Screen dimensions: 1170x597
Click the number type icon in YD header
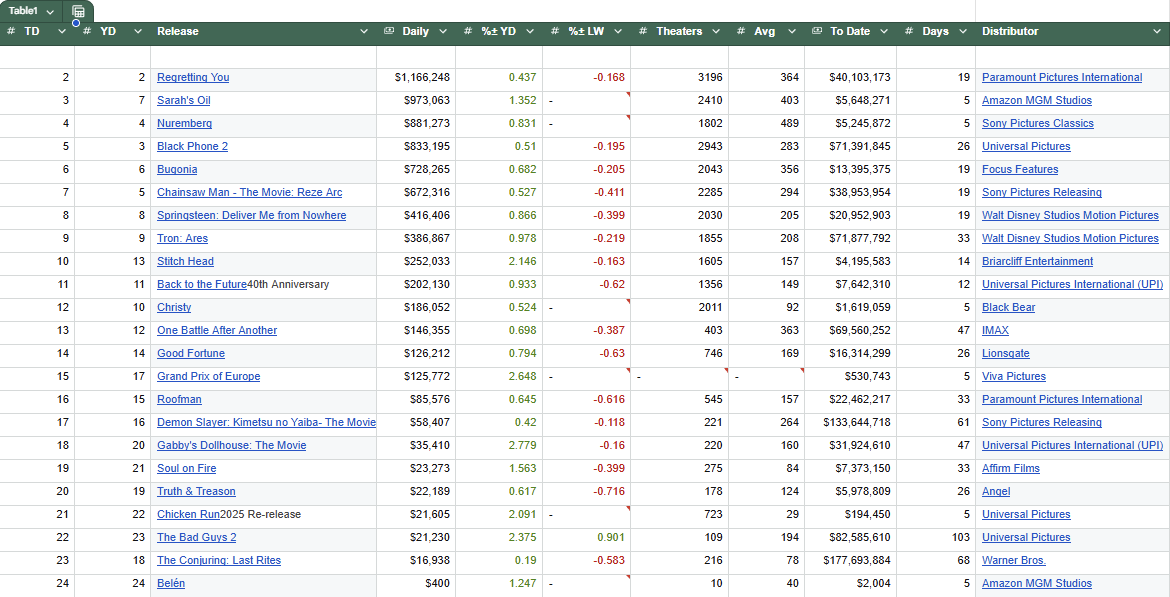(x=87, y=32)
